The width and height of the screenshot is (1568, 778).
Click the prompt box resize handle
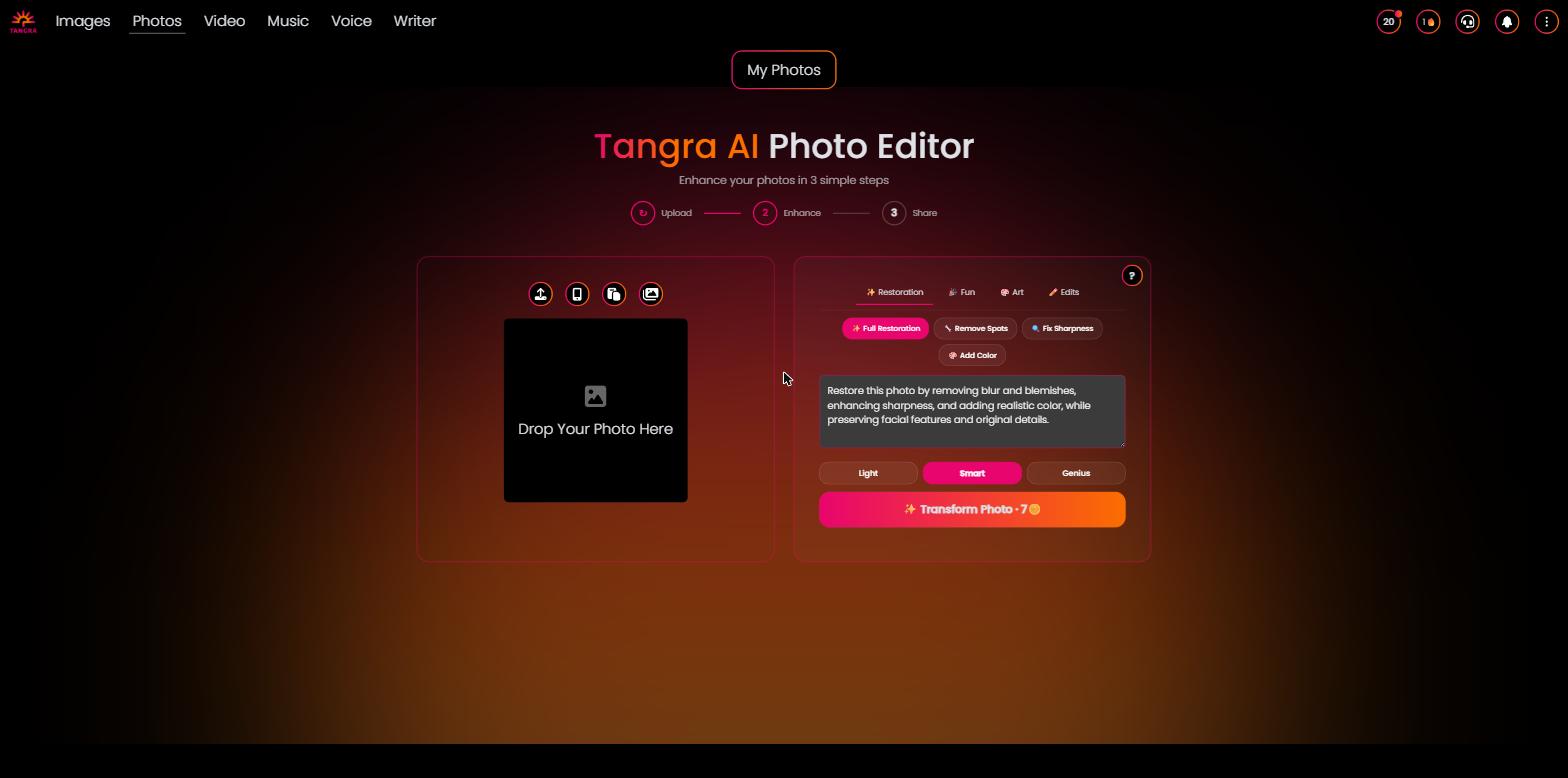1121,443
